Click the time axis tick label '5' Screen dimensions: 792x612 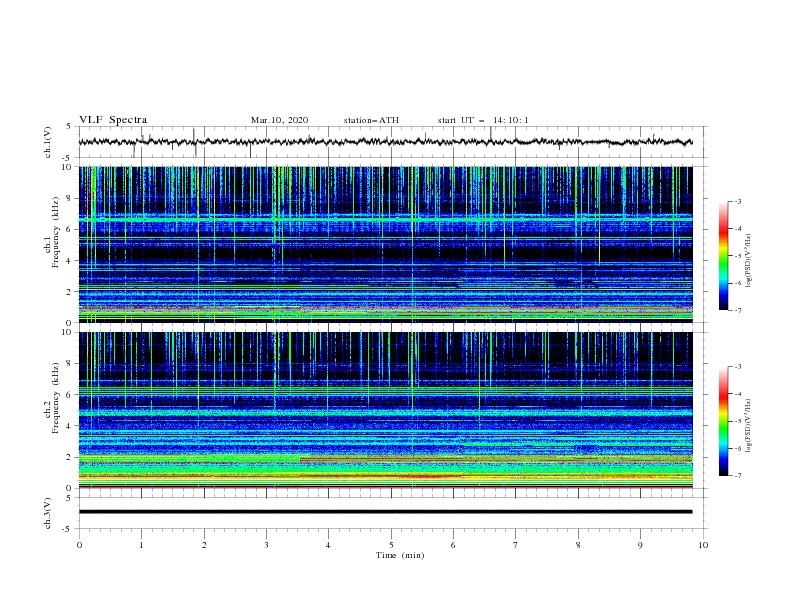pos(391,545)
